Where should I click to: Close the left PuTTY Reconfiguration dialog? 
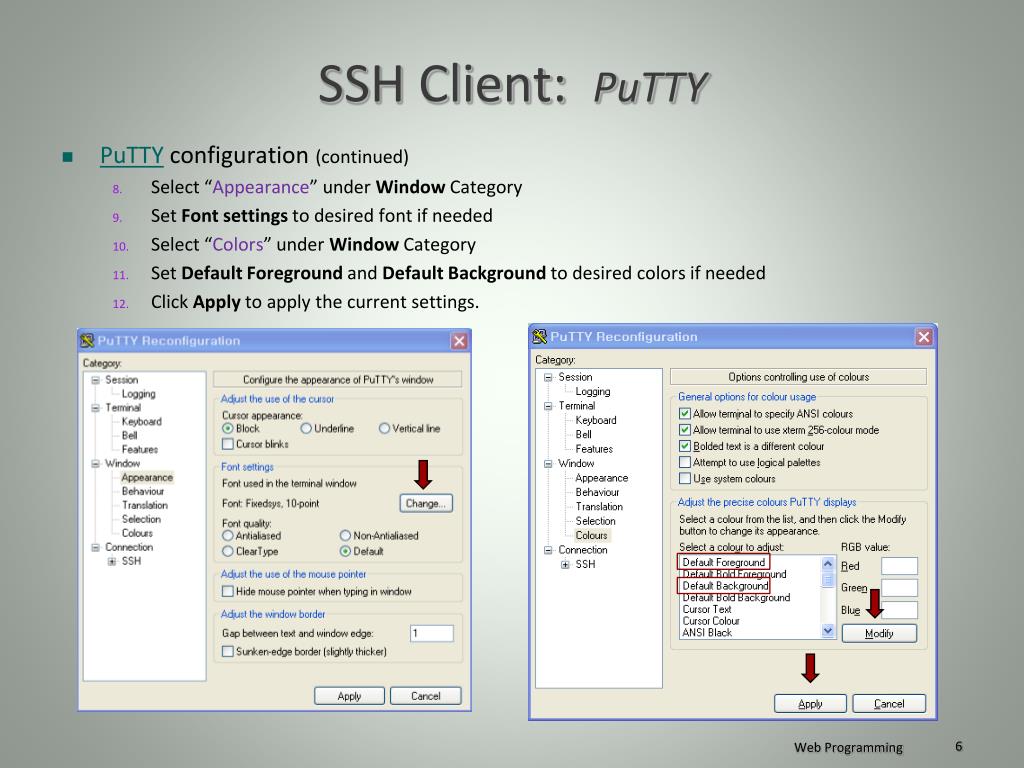[x=460, y=341]
